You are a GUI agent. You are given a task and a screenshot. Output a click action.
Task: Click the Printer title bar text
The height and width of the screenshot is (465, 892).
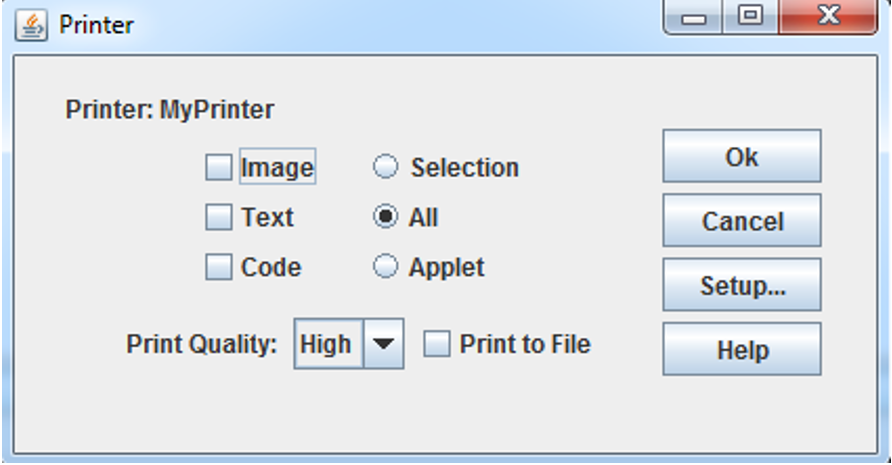coord(96,25)
